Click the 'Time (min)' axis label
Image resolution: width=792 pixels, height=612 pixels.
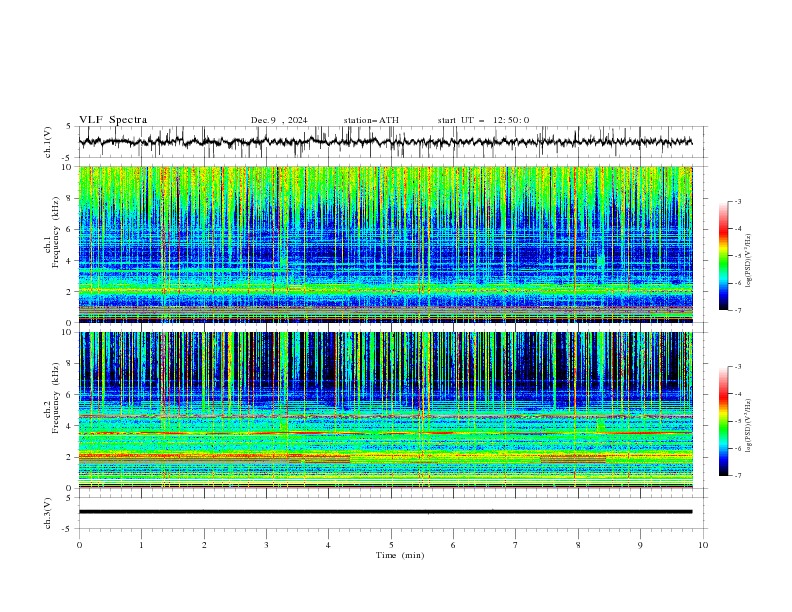pyautogui.click(x=400, y=555)
